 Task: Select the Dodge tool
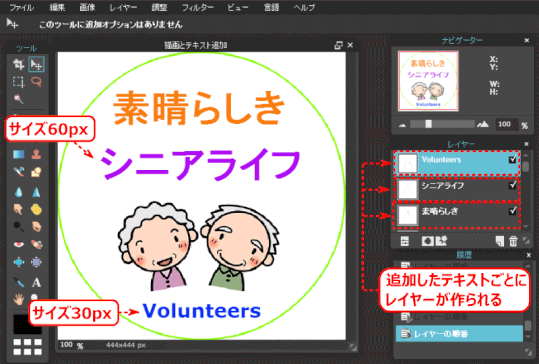pos(18,227)
